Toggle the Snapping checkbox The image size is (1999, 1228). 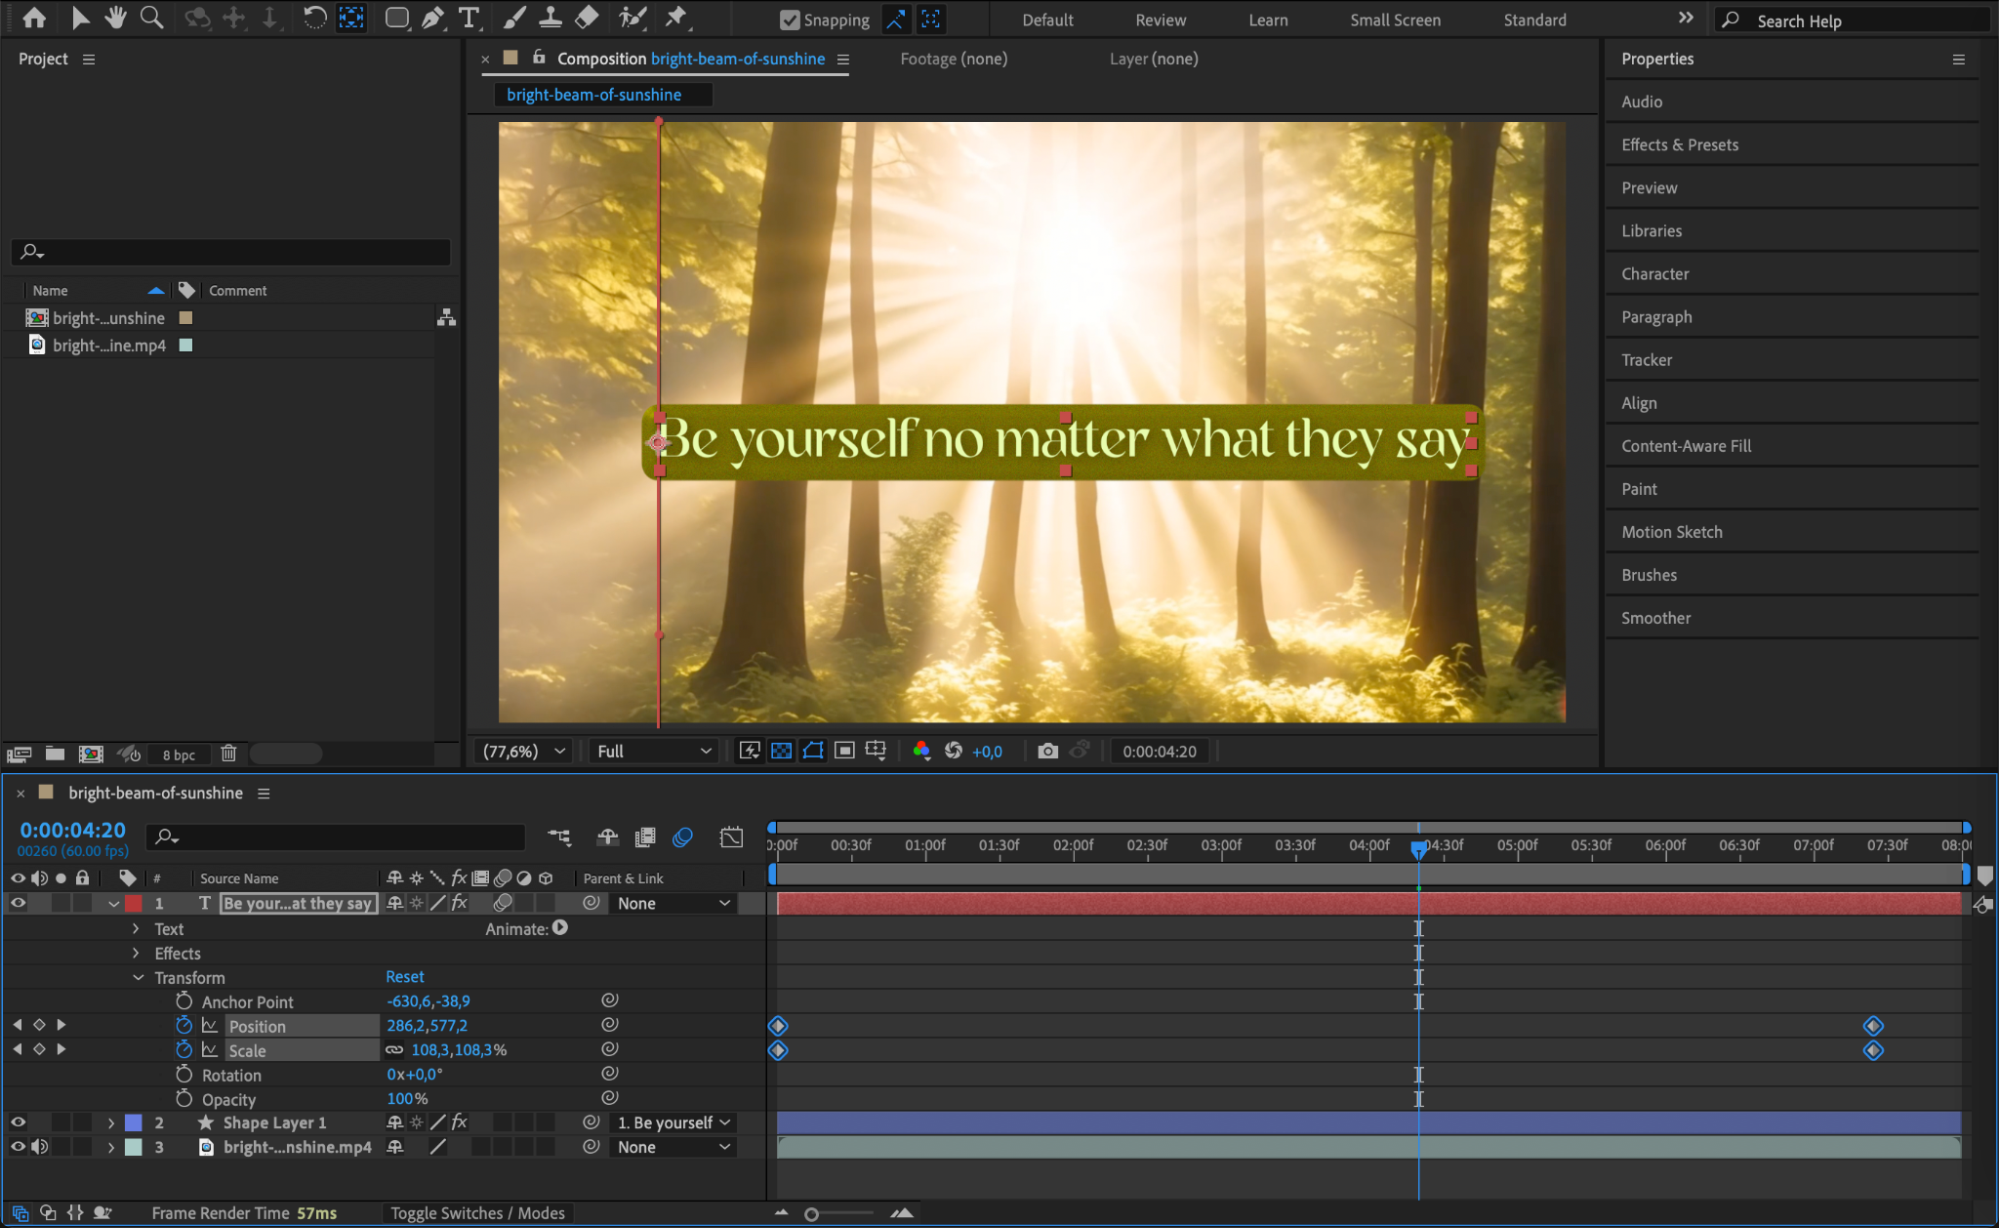[x=789, y=20]
